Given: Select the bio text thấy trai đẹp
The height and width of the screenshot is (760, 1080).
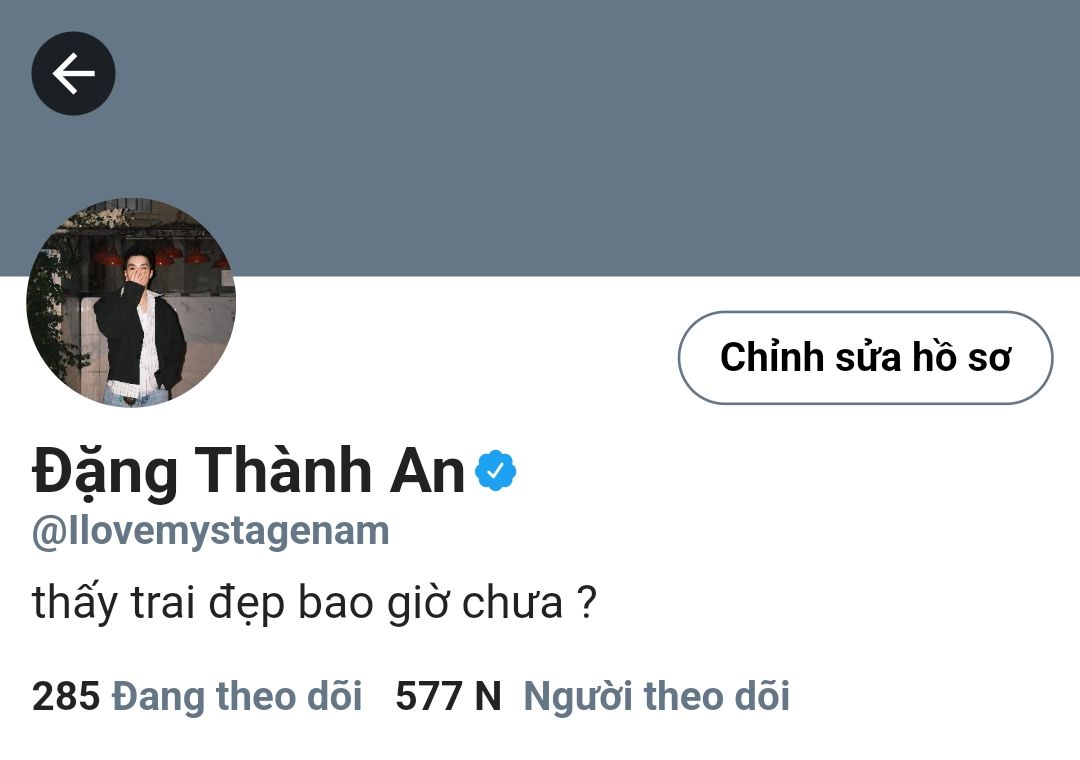Looking at the screenshot, I should [158, 603].
